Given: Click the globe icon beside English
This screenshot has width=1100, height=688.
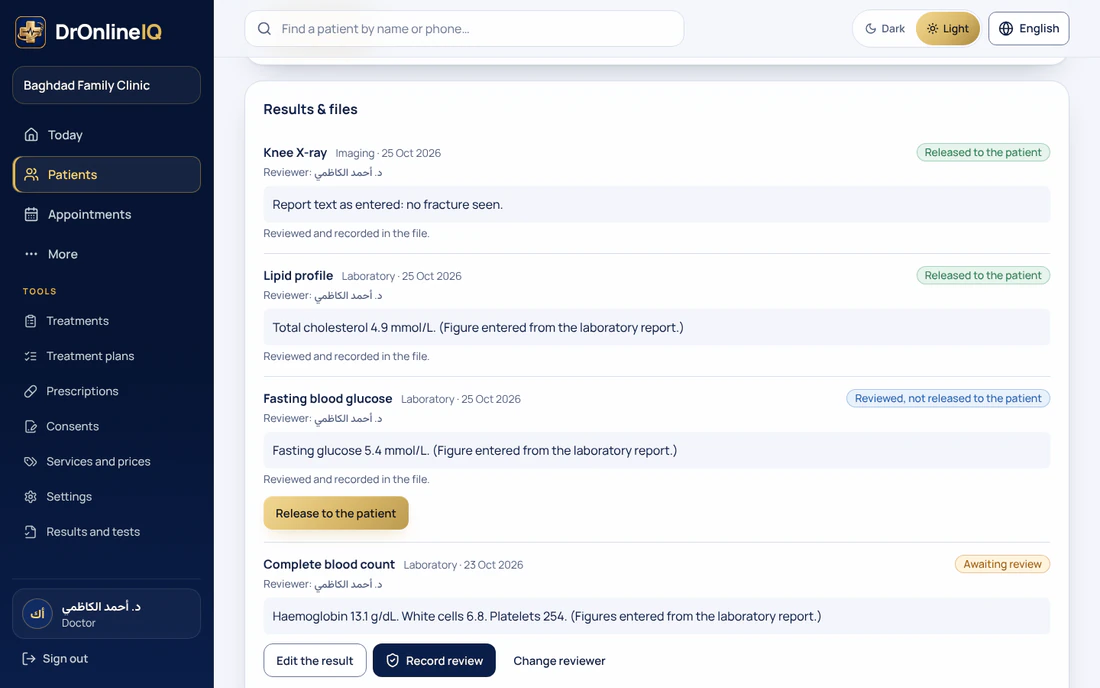Looking at the screenshot, I should click(1006, 29).
